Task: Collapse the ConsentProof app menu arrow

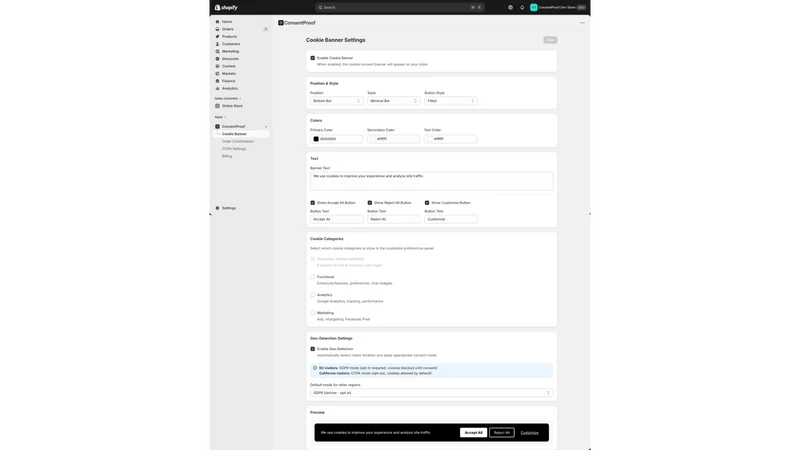Action: (266, 127)
